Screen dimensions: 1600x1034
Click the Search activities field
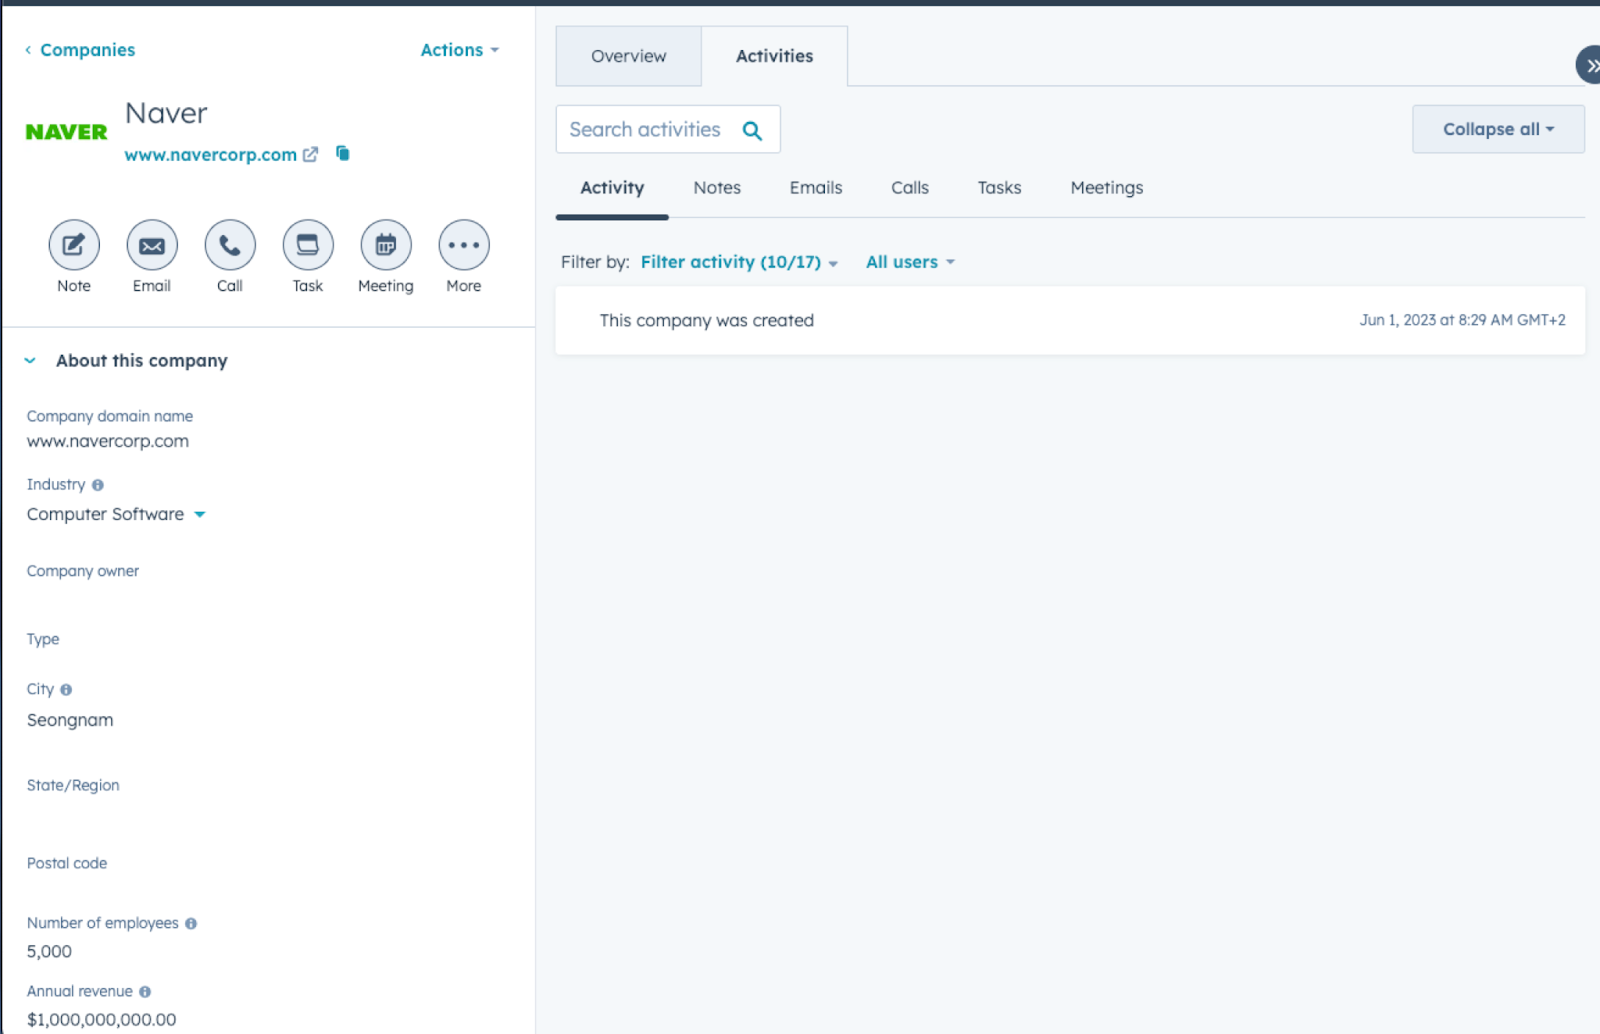(650, 129)
